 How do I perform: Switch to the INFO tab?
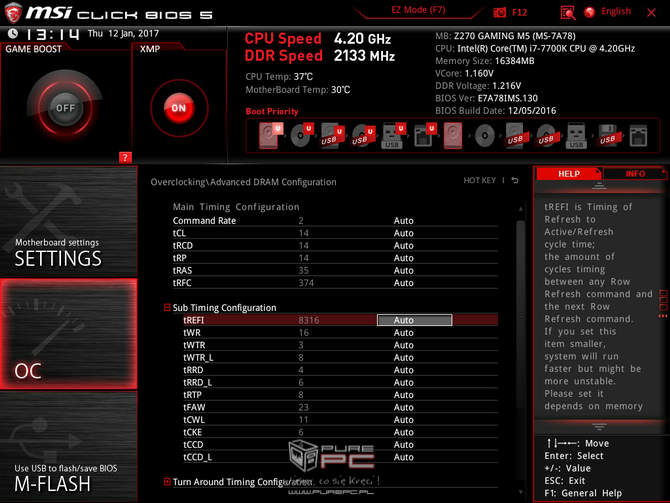pos(635,174)
